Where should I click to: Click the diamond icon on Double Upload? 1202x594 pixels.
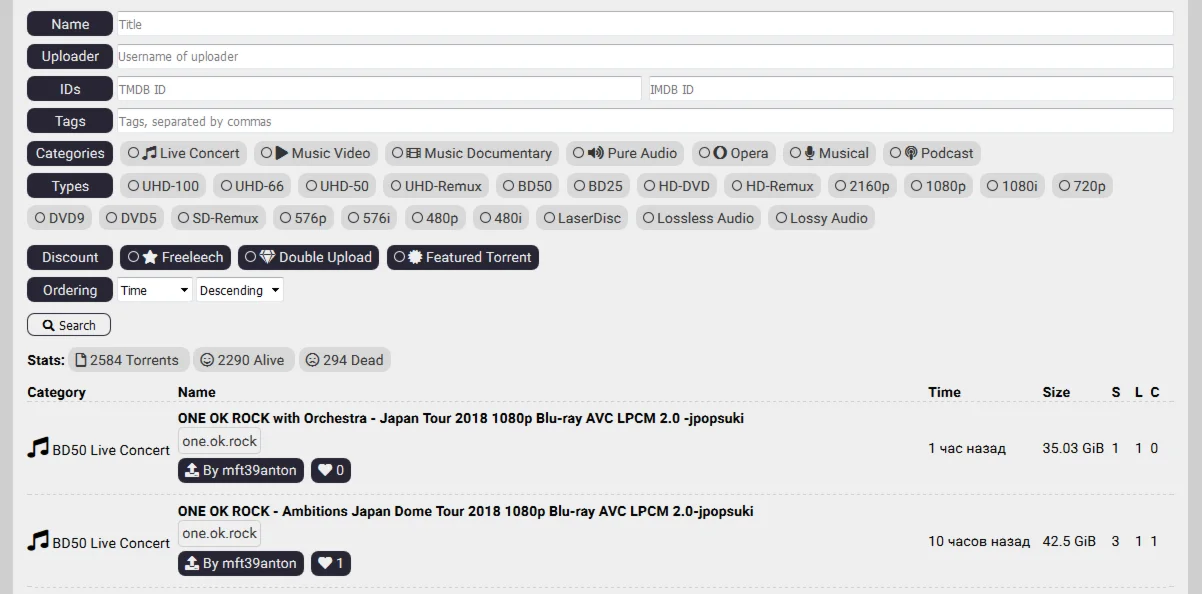pyautogui.click(x=267, y=257)
